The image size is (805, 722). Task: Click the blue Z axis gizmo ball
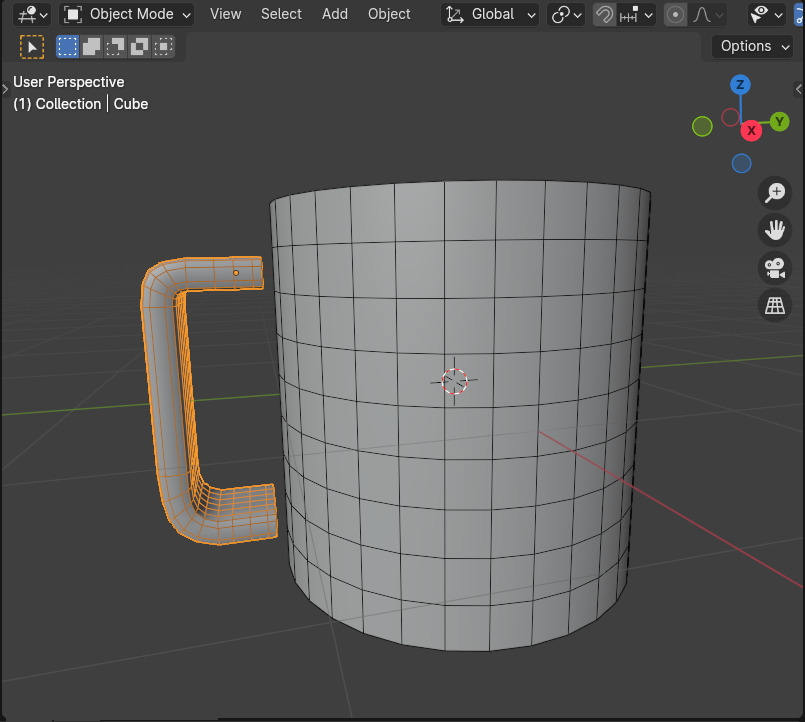pos(740,84)
